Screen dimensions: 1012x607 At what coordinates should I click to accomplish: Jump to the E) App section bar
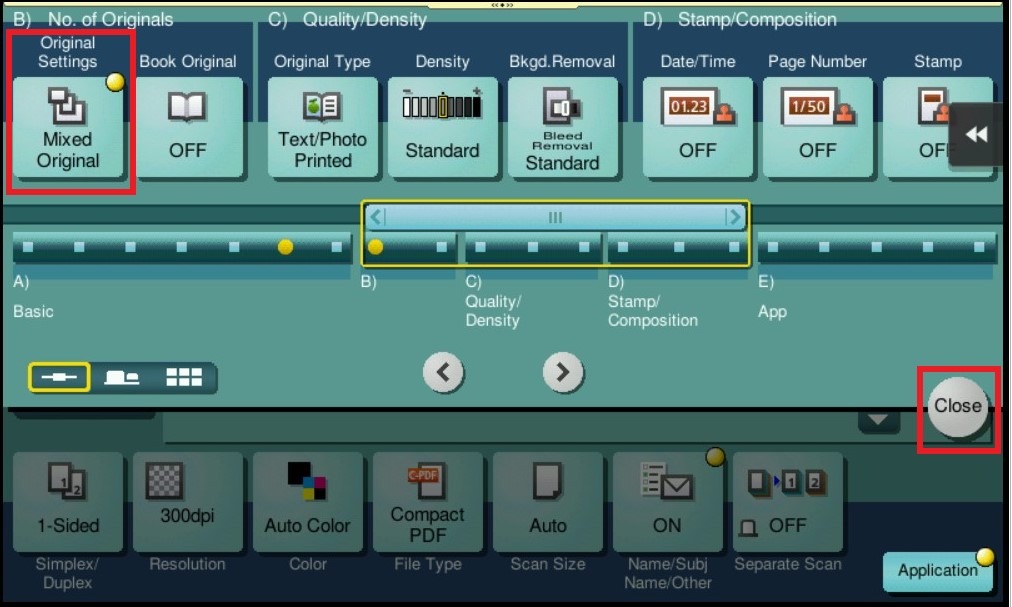click(876, 246)
